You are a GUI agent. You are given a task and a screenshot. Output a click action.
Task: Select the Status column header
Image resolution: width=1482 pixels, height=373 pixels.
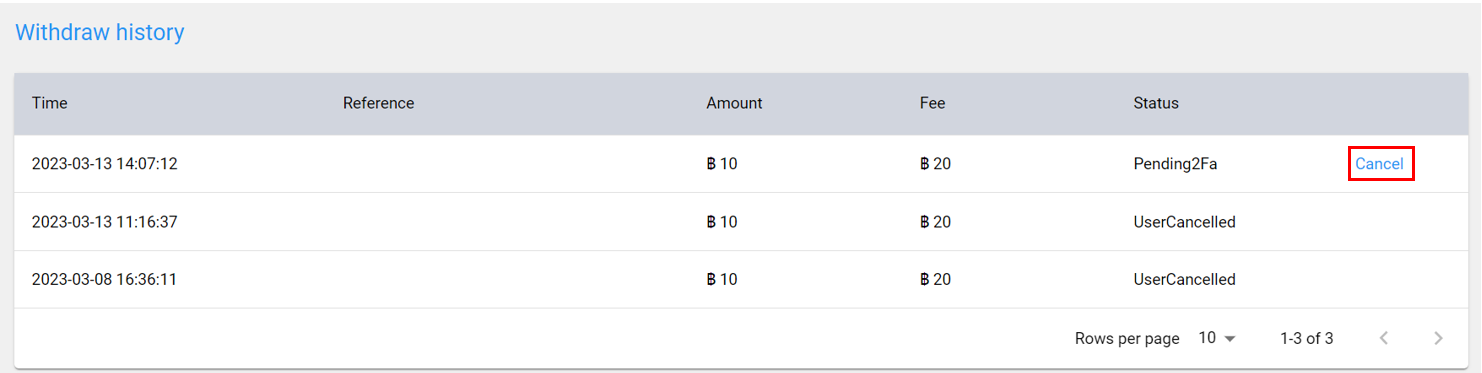point(1156,103)
